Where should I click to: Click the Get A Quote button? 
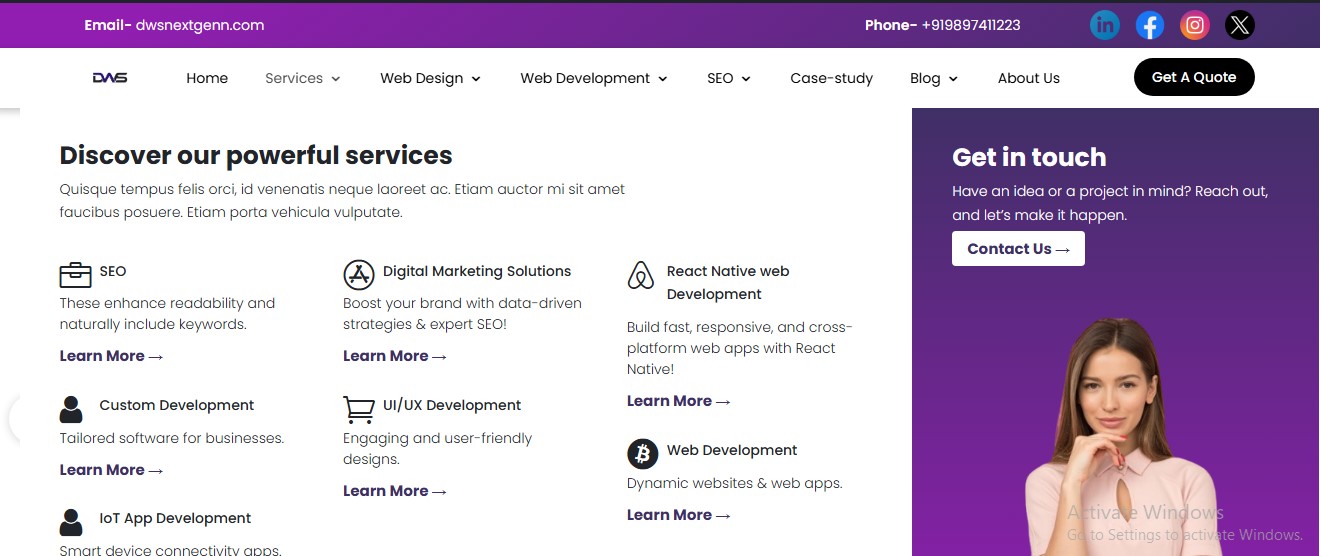click(x=1194, y=77)
